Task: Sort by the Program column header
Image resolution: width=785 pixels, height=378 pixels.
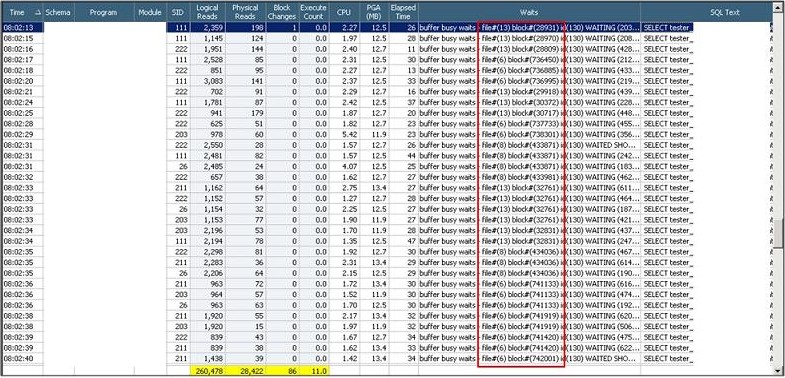Action: click(104, 13)
